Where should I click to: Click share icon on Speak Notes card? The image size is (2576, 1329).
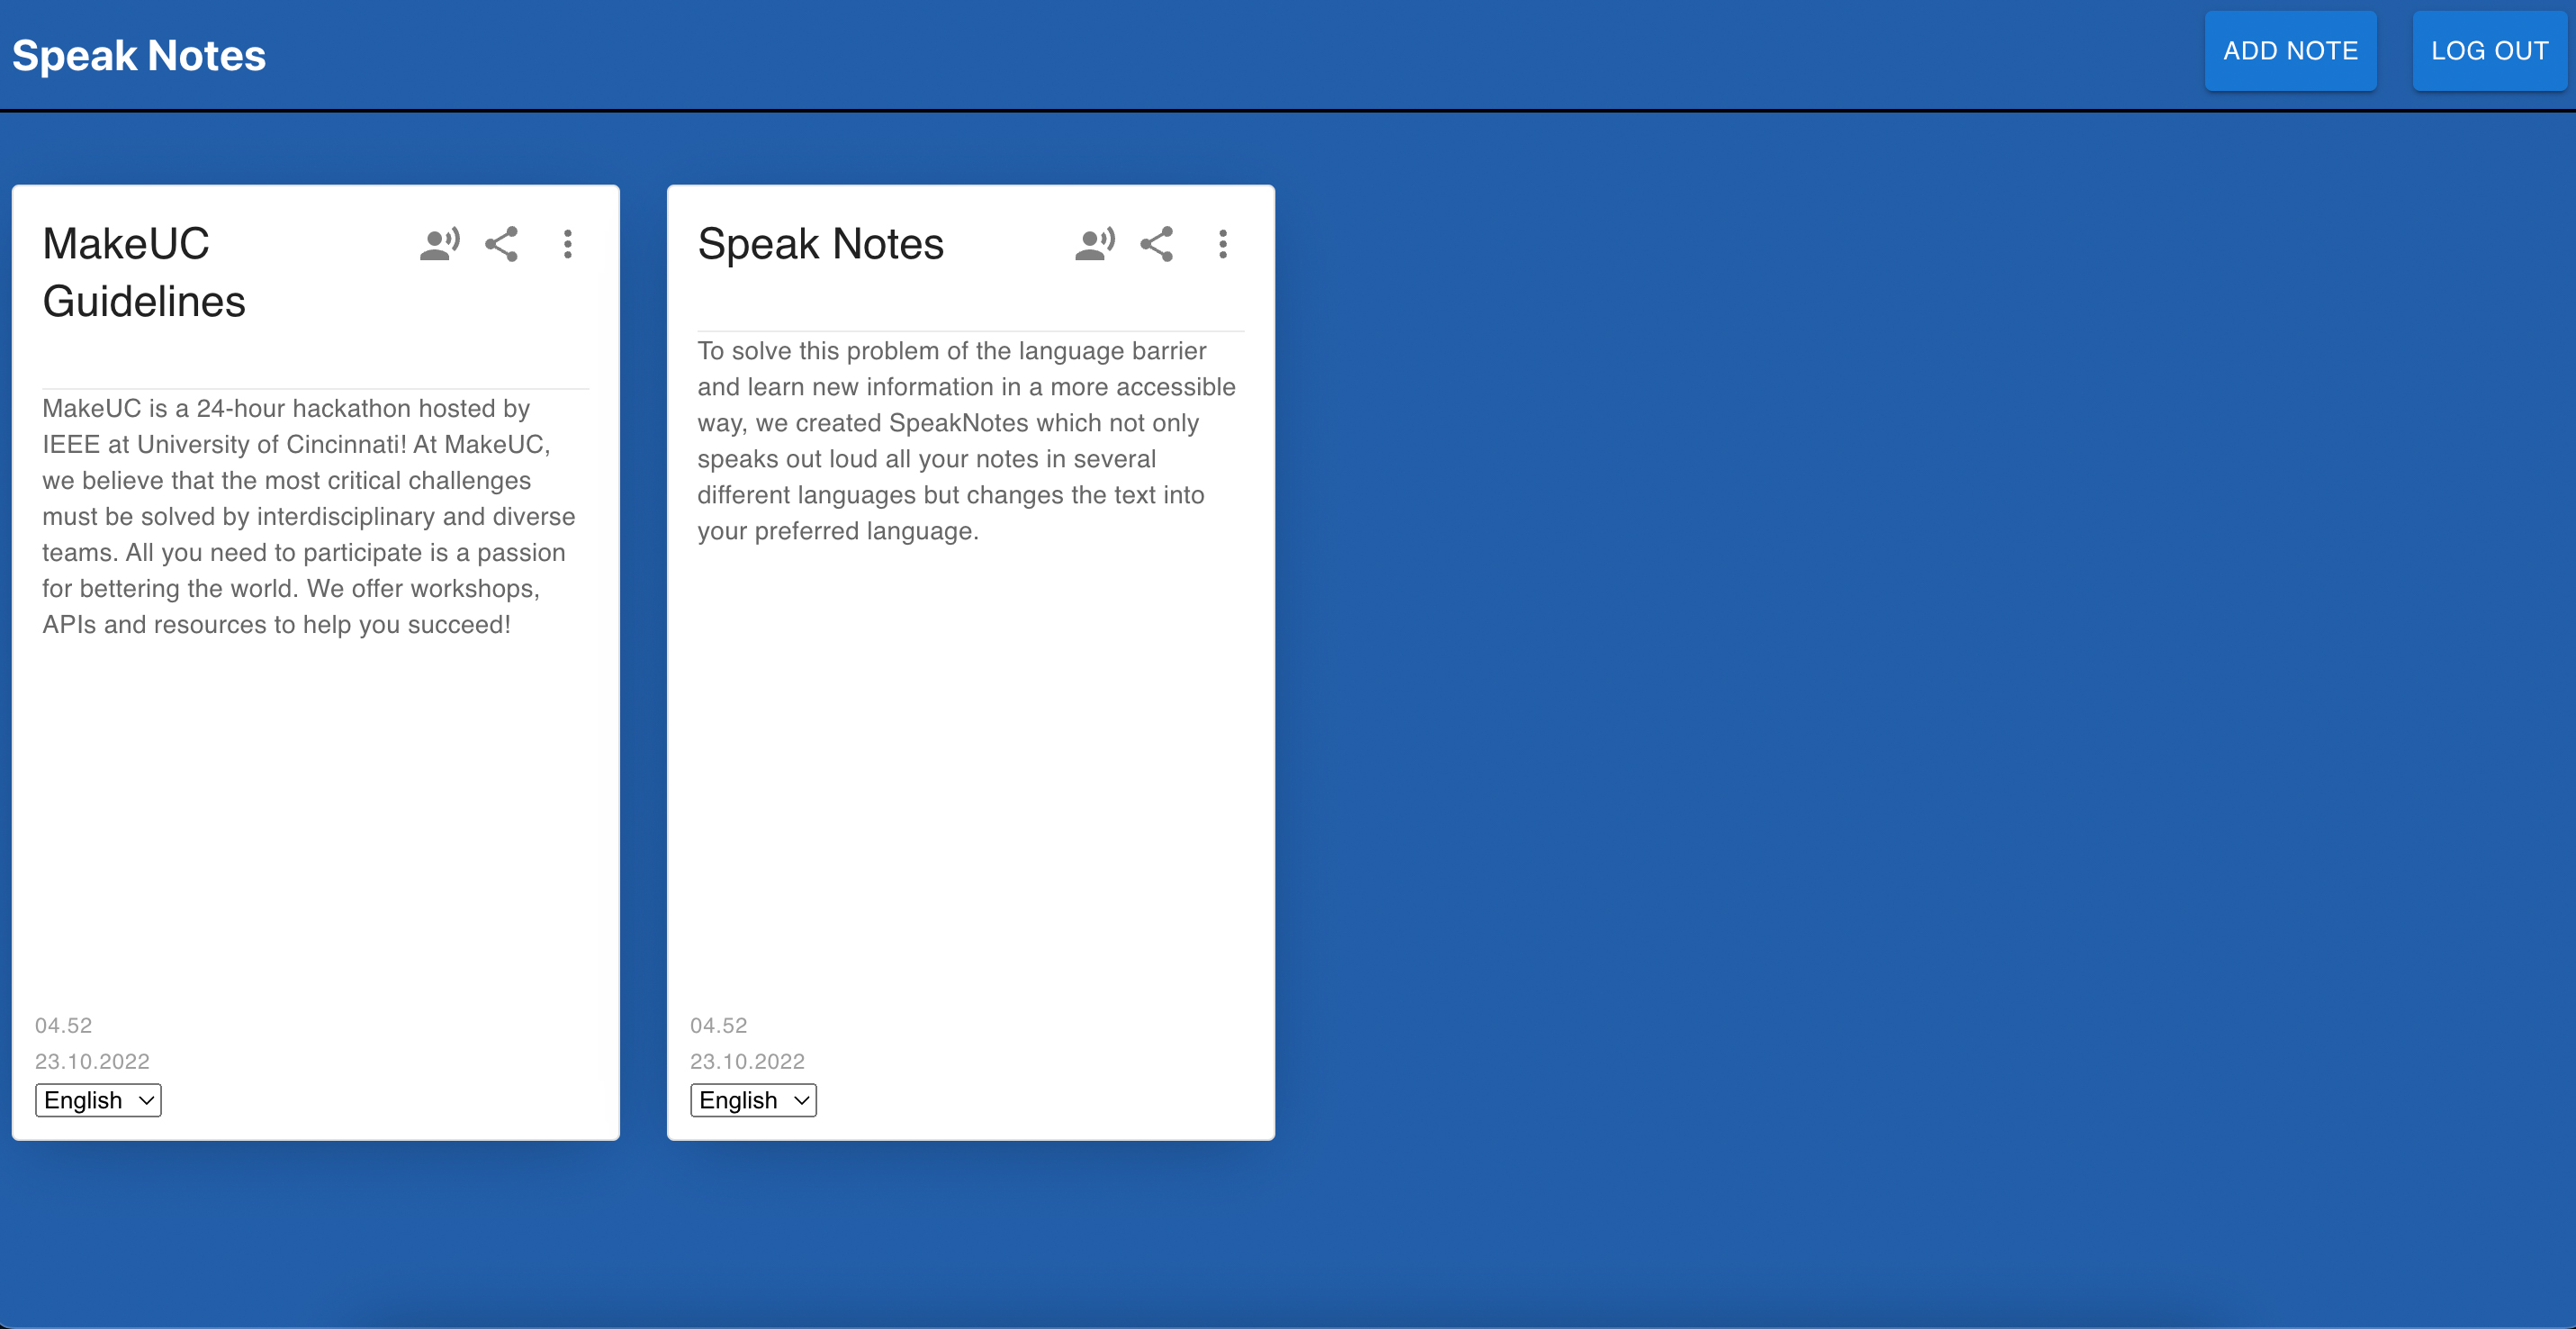pos(1156,244)
